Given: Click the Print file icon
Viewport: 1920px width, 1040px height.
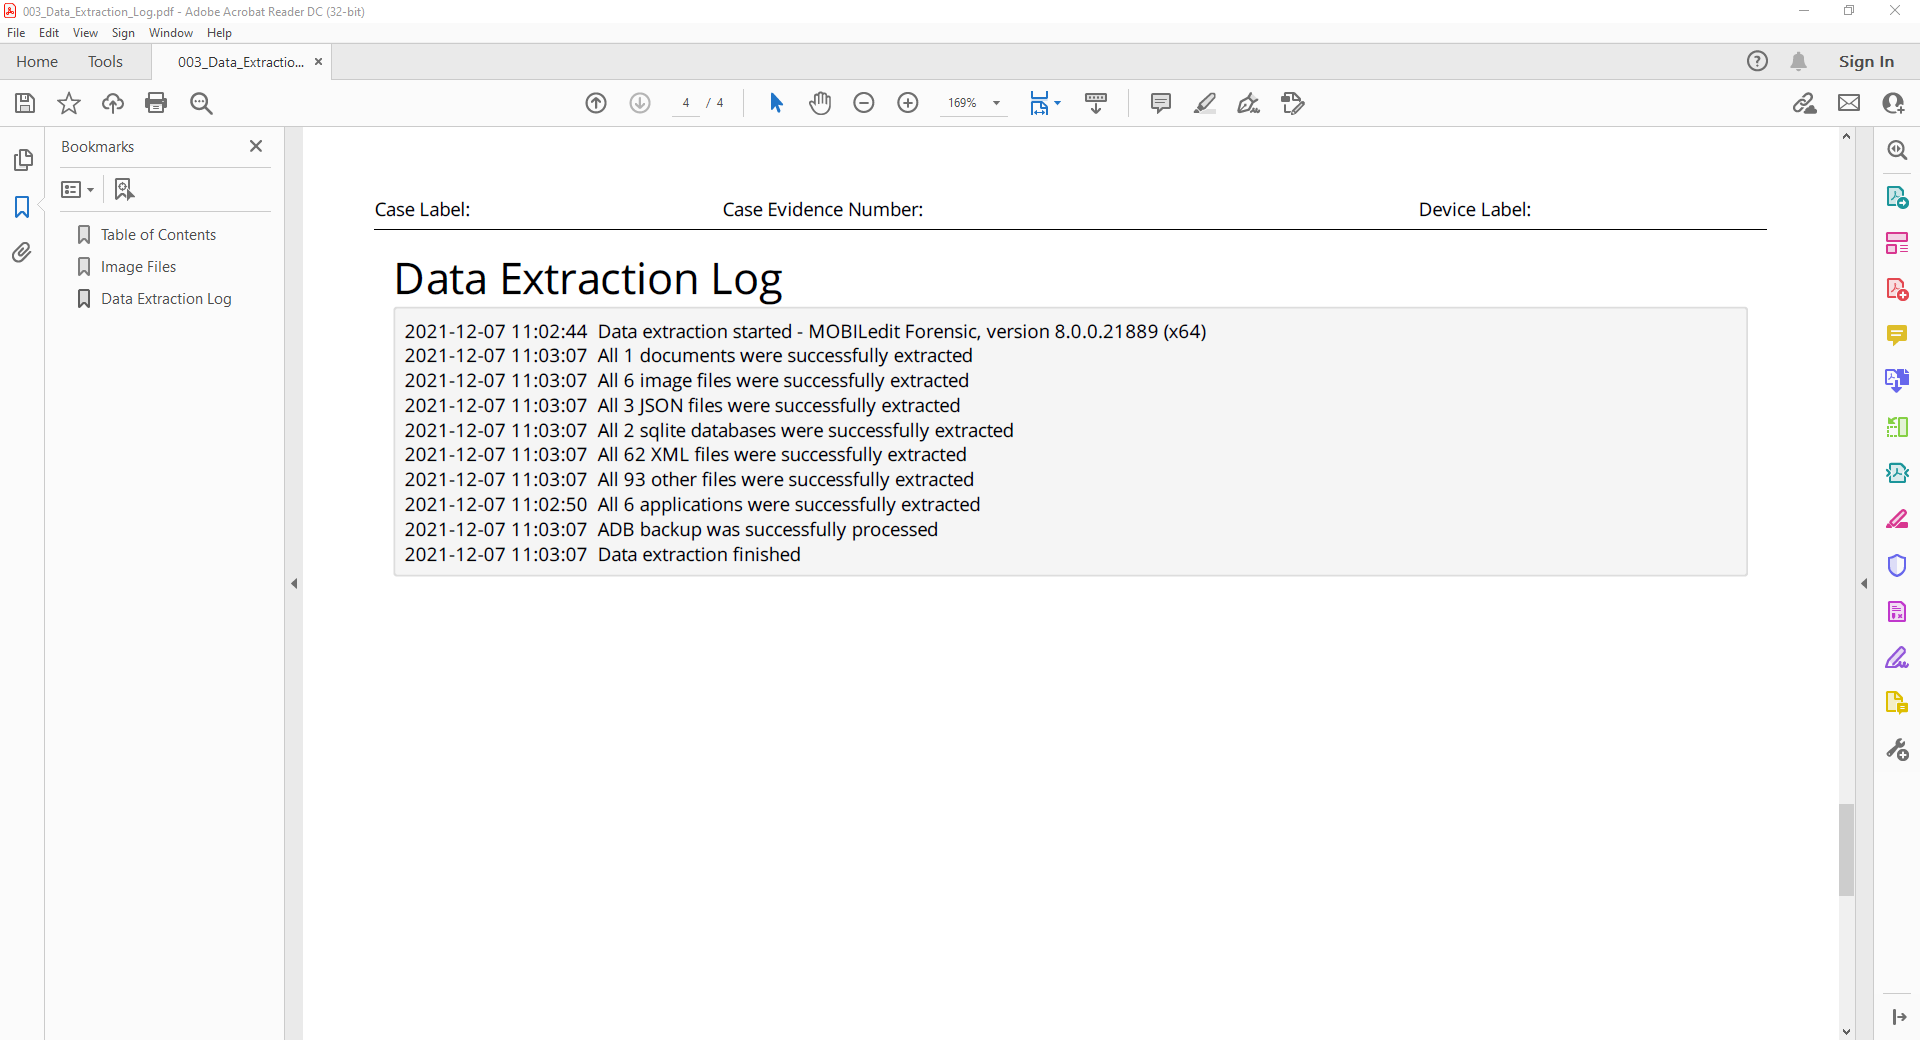Looking at the screenshot, I should point(156,103).
